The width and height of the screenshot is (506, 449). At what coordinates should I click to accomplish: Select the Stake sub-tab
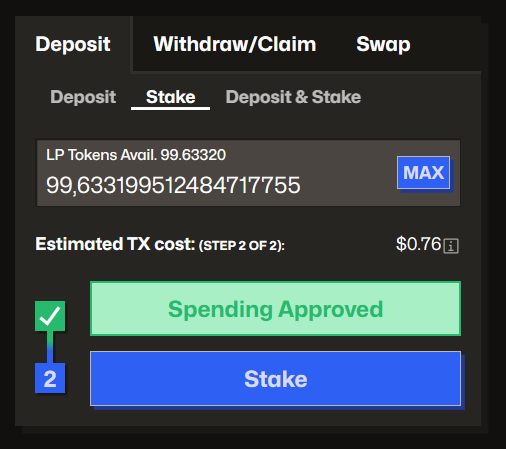(x=171, y=97)
